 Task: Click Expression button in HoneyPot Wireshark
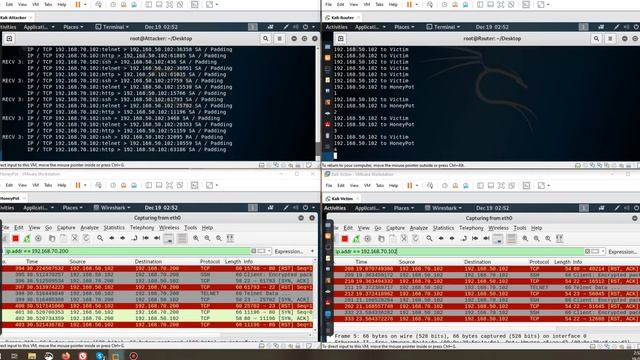point(289,251)
